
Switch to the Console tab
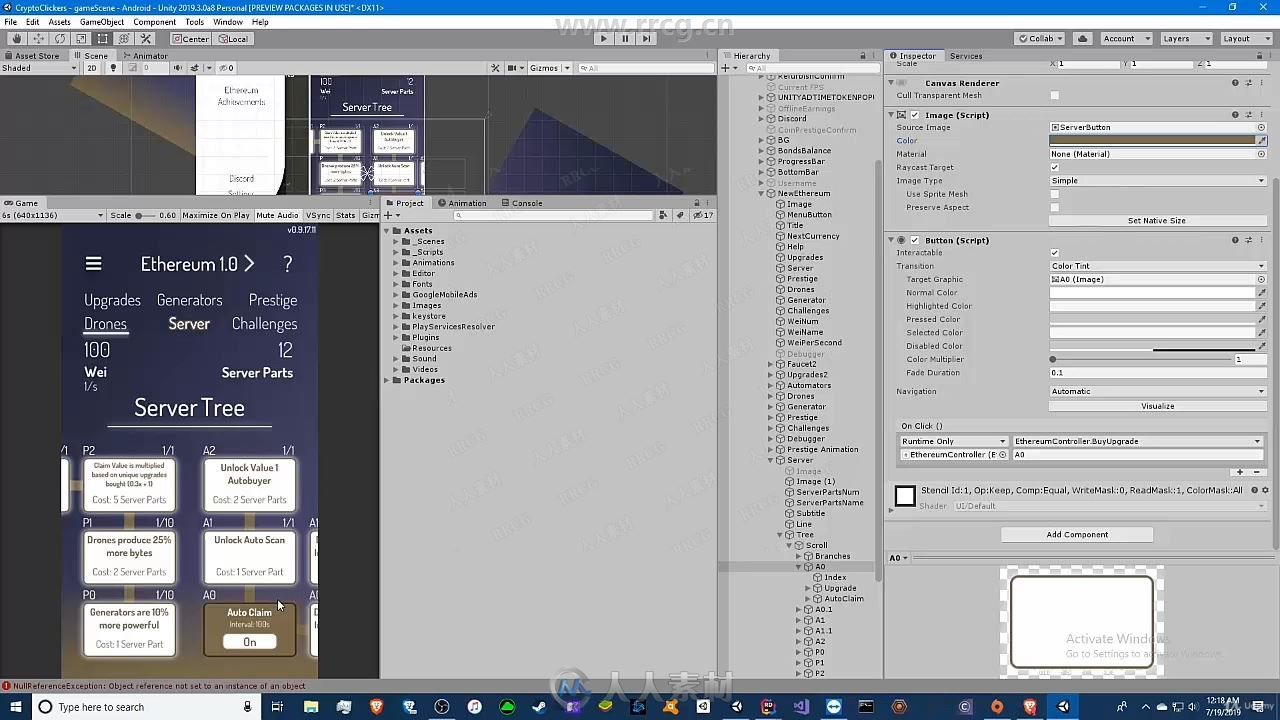coord(523,203)
